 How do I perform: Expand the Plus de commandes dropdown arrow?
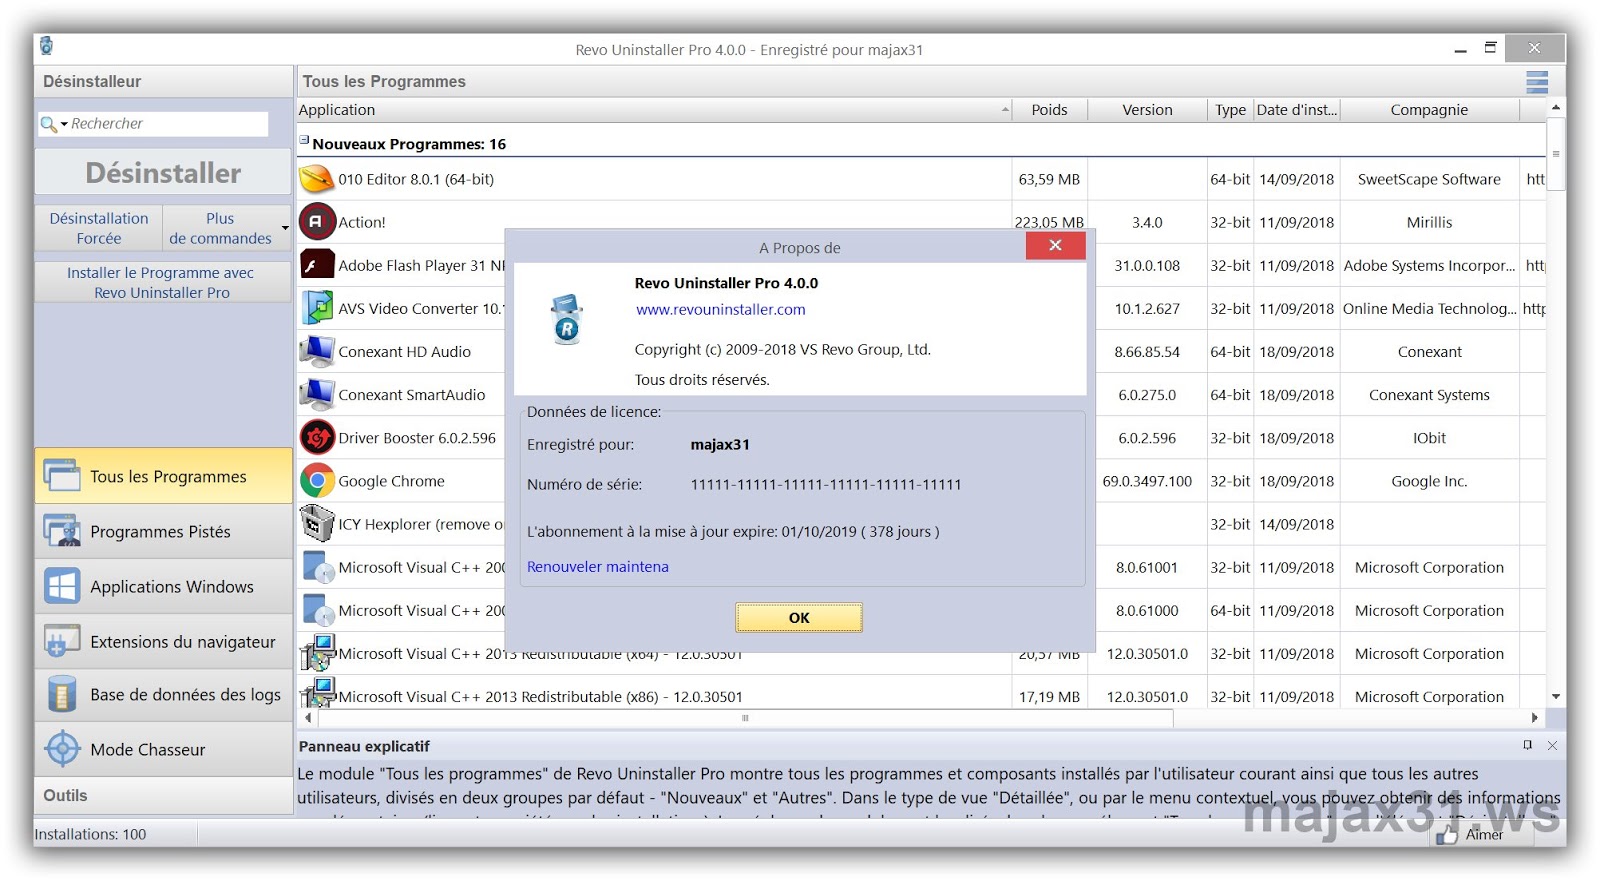click(x=285, y=229)
